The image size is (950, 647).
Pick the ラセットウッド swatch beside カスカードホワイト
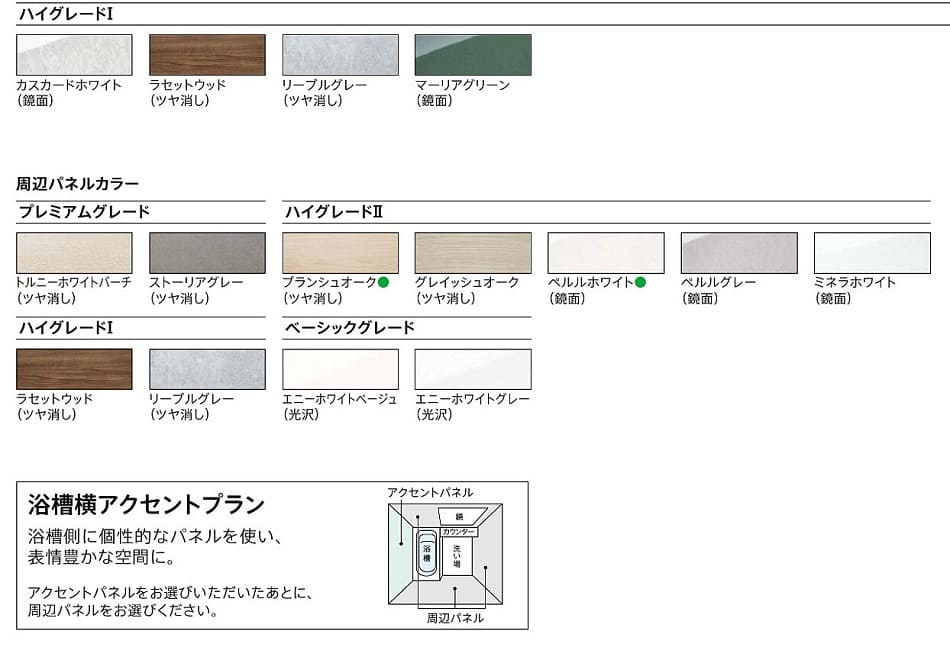tap(207, 55)
